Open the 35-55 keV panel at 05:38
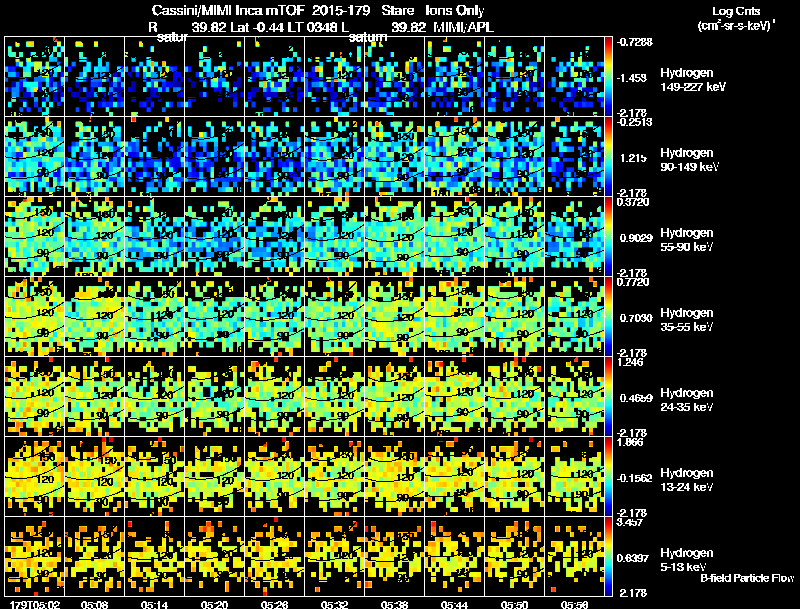 tap(394, 317)
